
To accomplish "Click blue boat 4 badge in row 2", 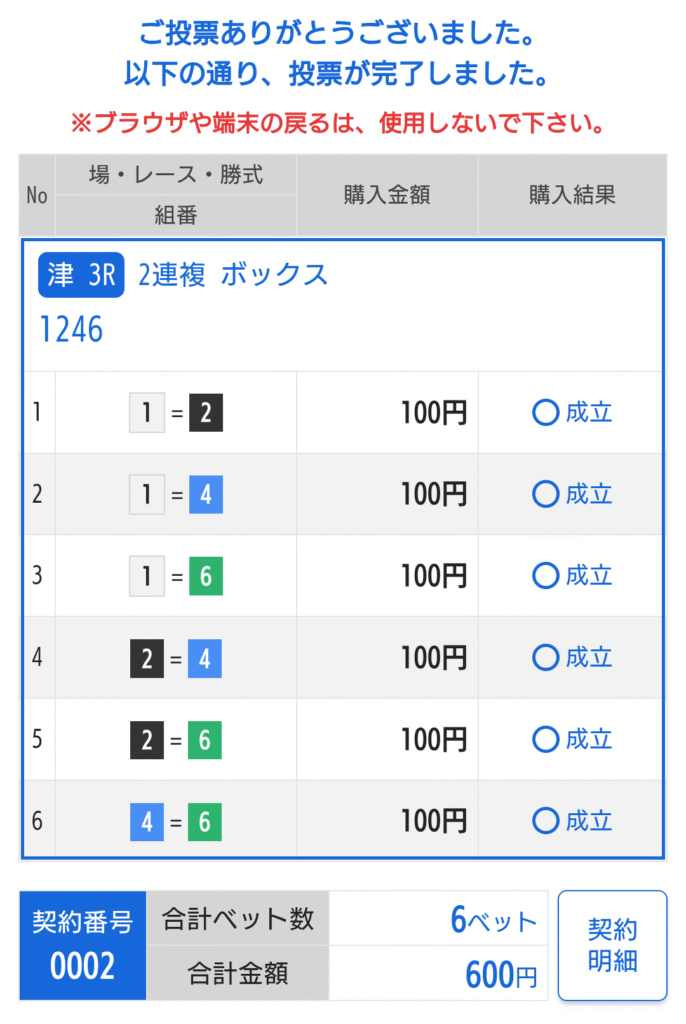I will (206, 495).
